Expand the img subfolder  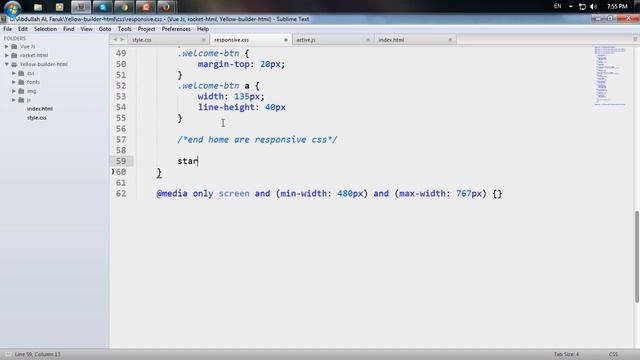click(x=13, y=91)
